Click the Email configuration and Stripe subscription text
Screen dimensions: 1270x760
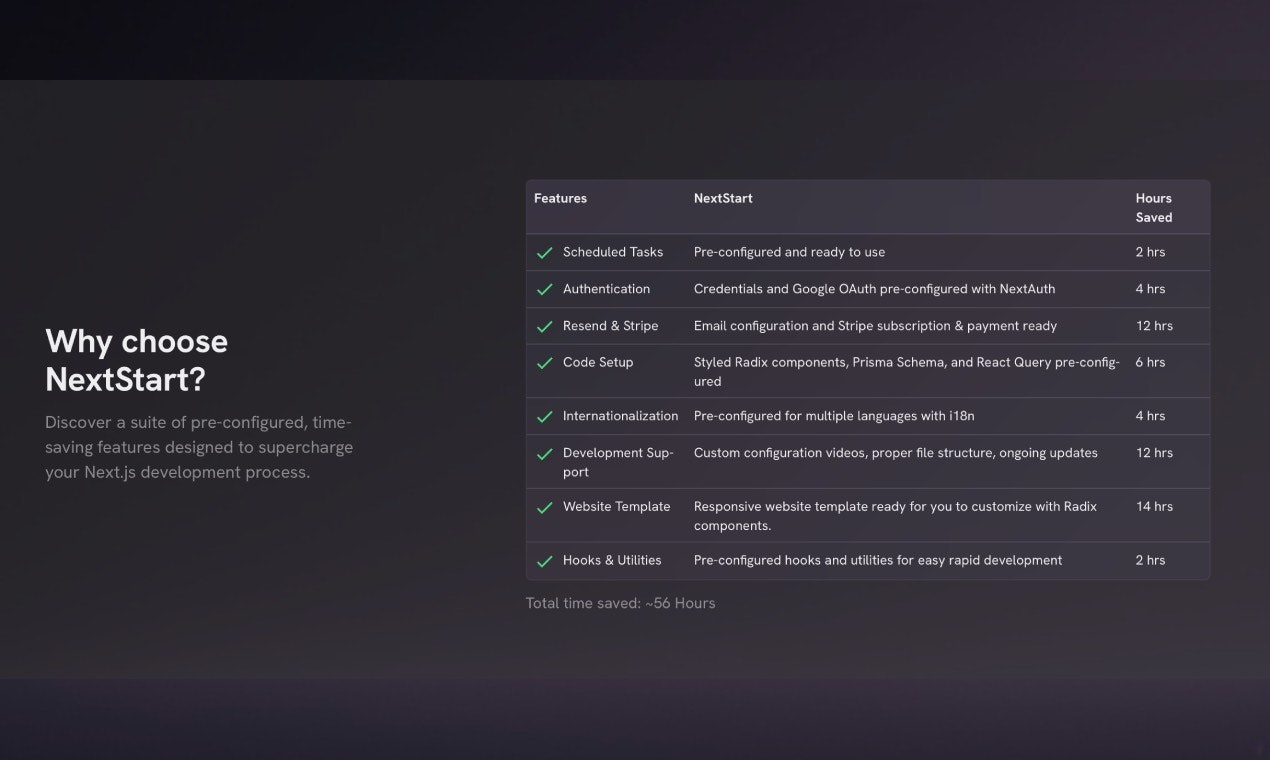pos(875,326)
